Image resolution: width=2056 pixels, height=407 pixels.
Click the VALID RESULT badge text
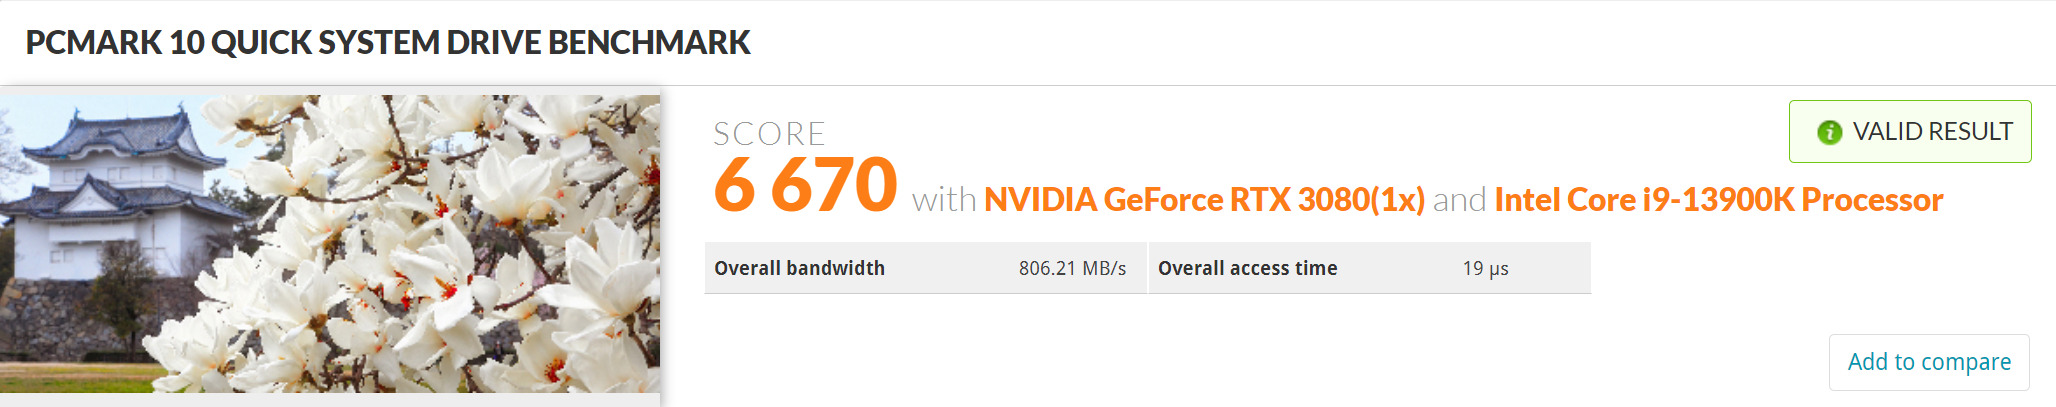[x=1932, y=132]
